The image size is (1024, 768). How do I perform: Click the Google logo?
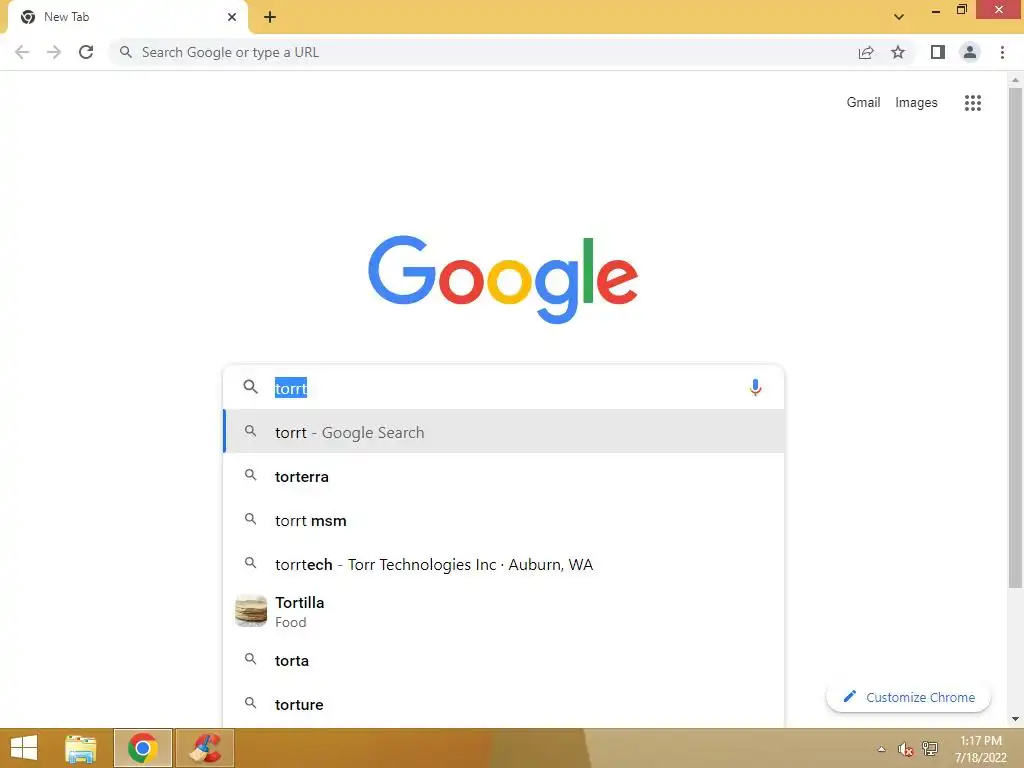(503, 279)
